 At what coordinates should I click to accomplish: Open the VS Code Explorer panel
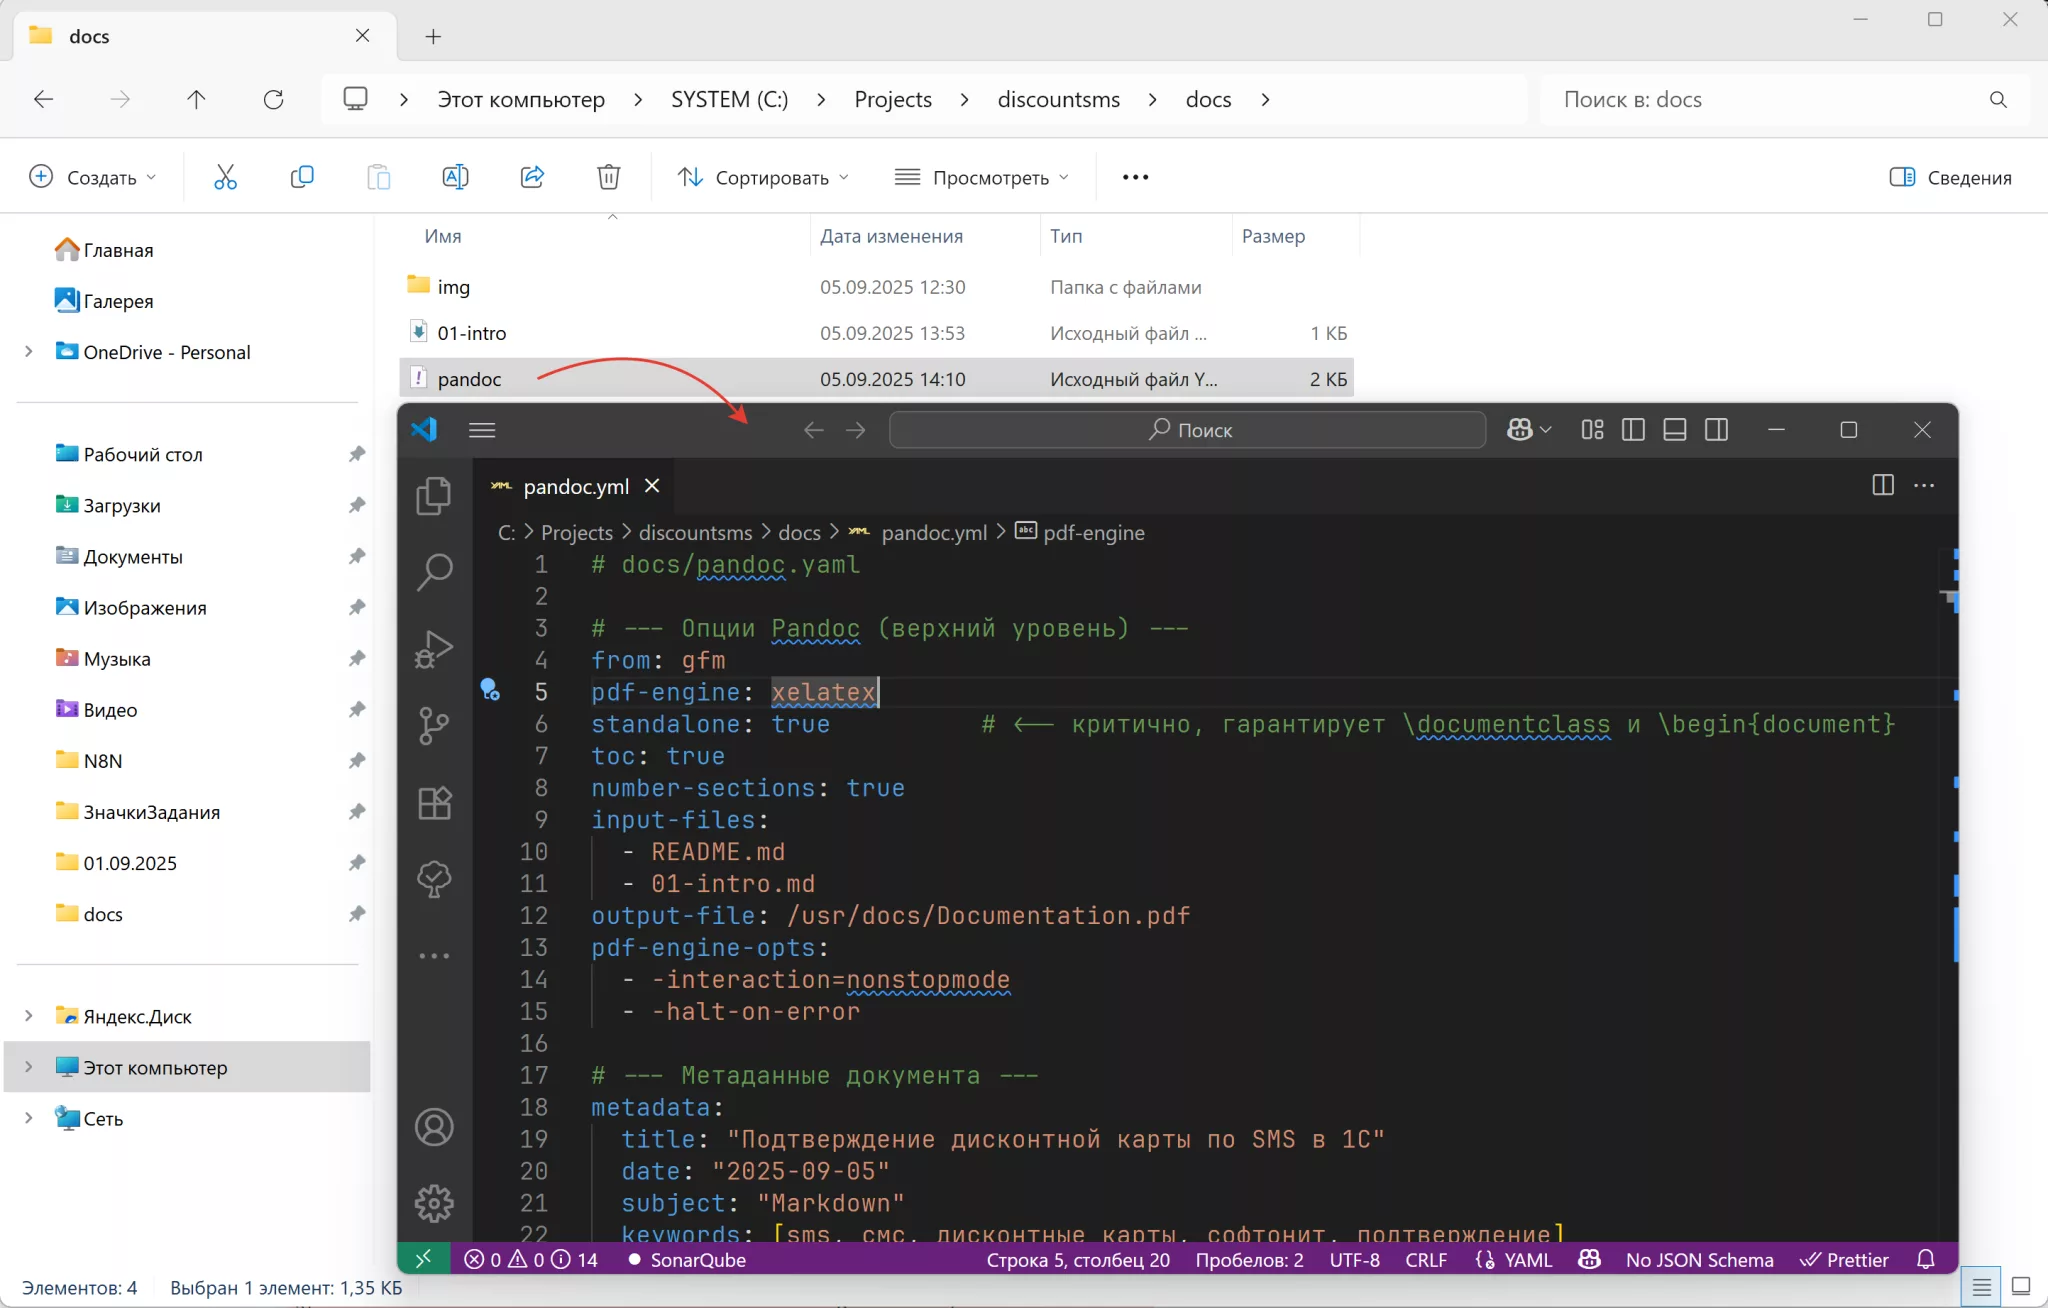[434, 495]
